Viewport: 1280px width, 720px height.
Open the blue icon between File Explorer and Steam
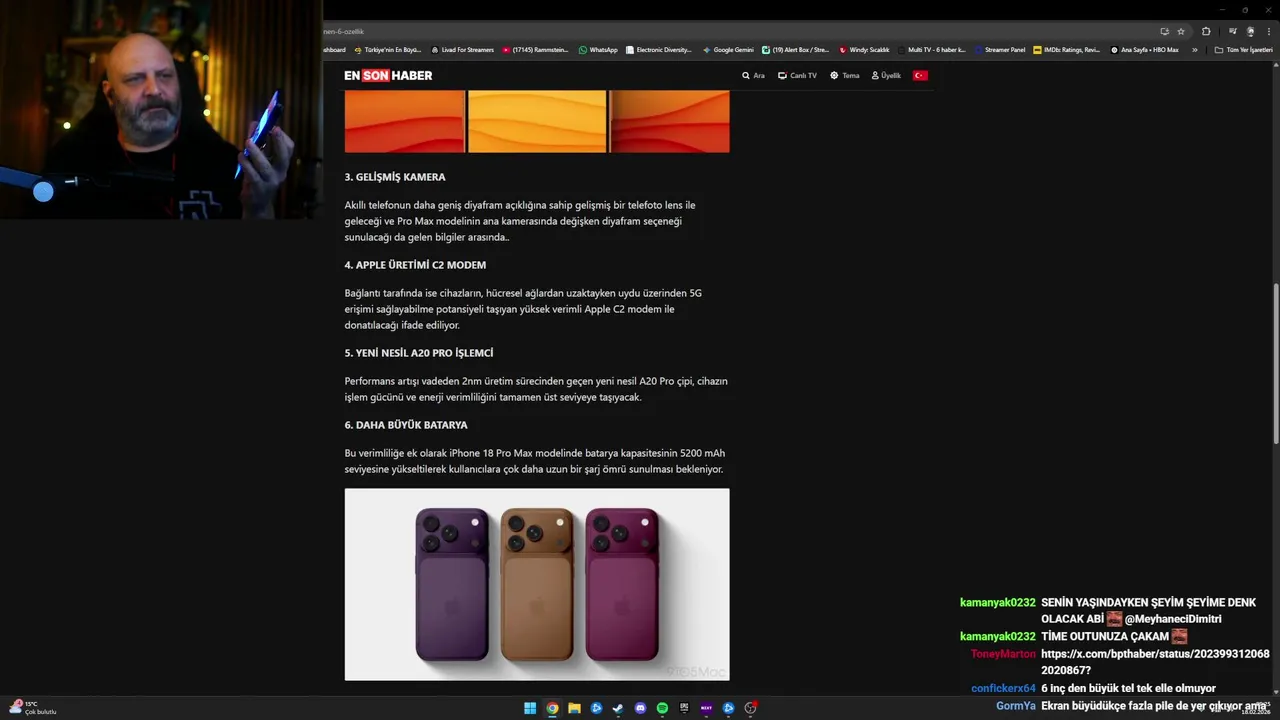pyautogui.click(x=596, y=708)
